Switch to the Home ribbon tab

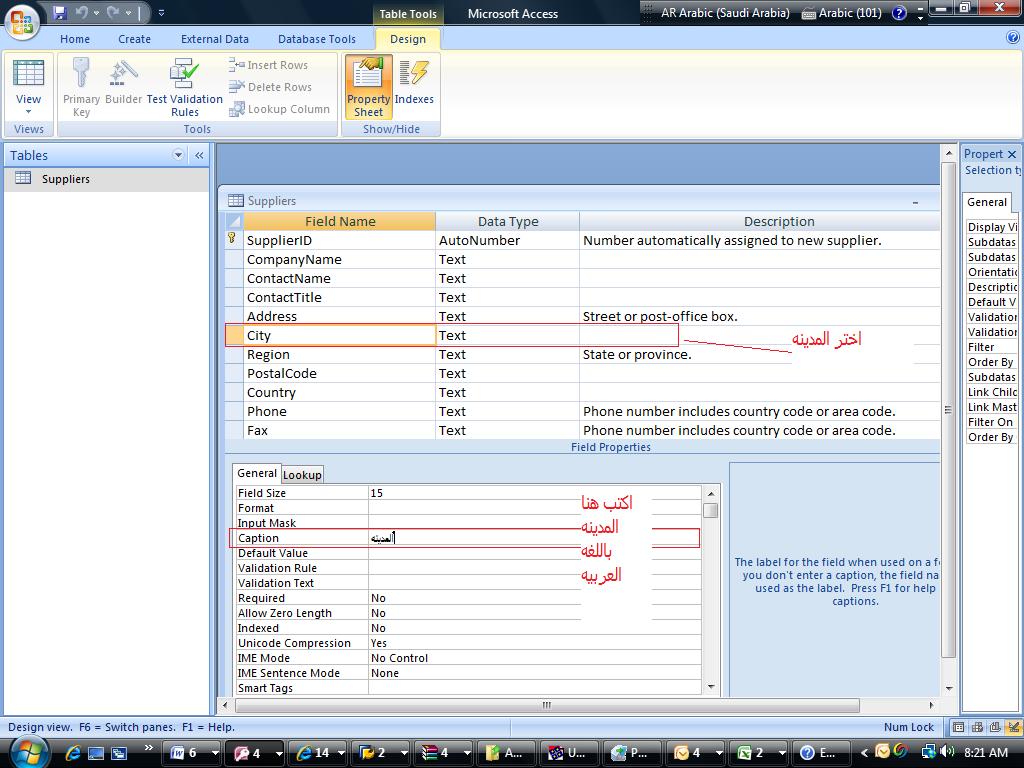(75, 39)
